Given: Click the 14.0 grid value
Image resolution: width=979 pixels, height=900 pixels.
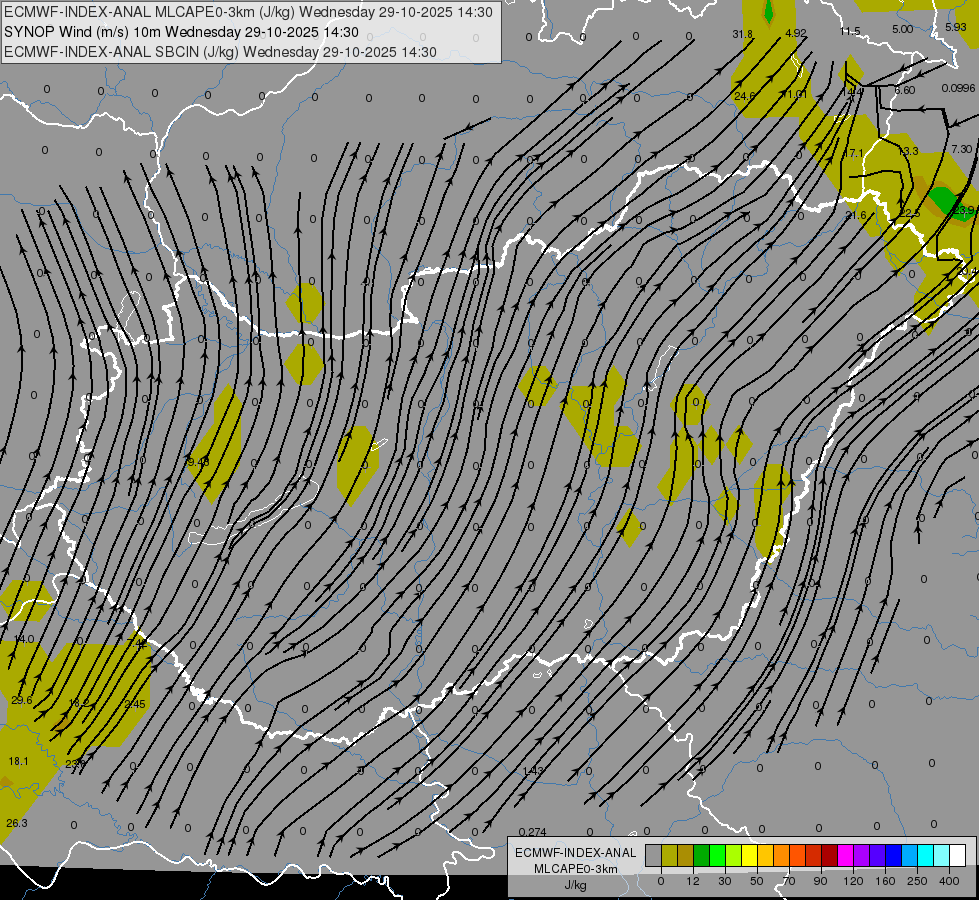Looking at the screenshot, I should click(24, 640).
